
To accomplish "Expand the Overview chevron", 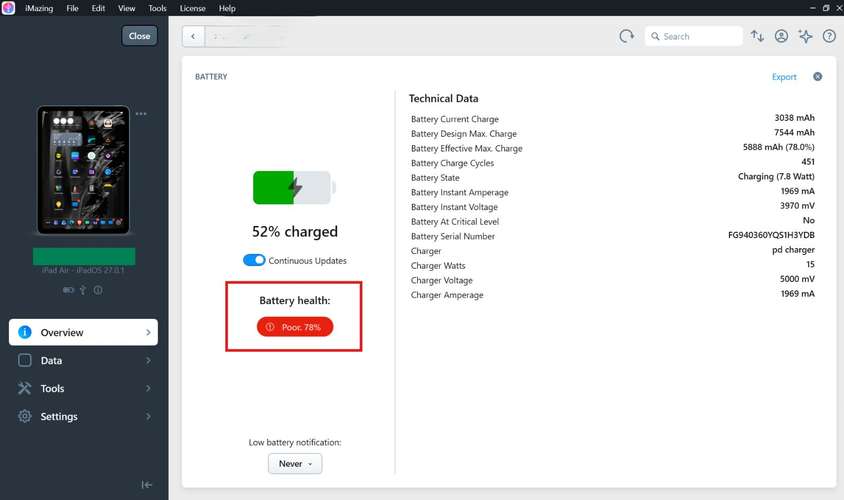I will [148, 332].
